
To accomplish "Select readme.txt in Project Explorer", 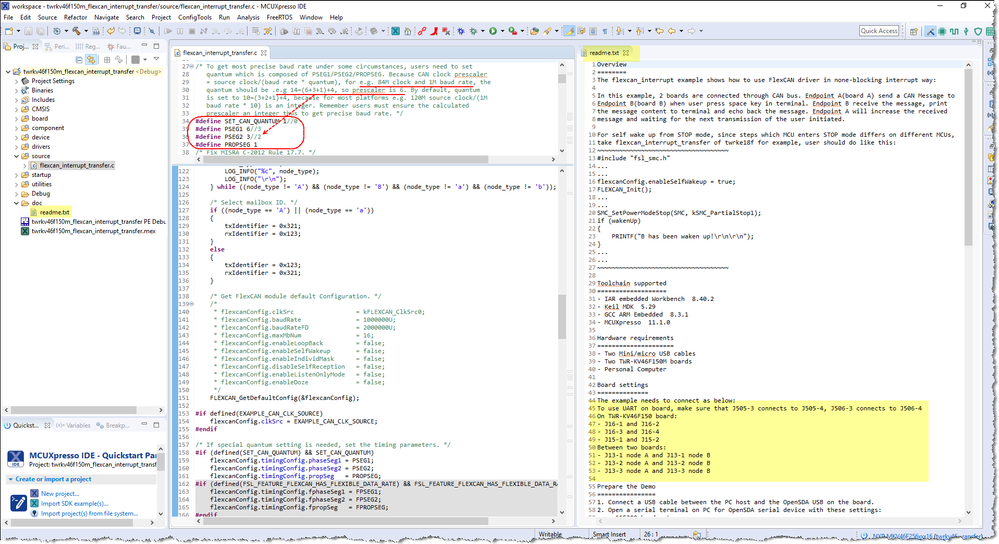I will click(x=54, y=212).
